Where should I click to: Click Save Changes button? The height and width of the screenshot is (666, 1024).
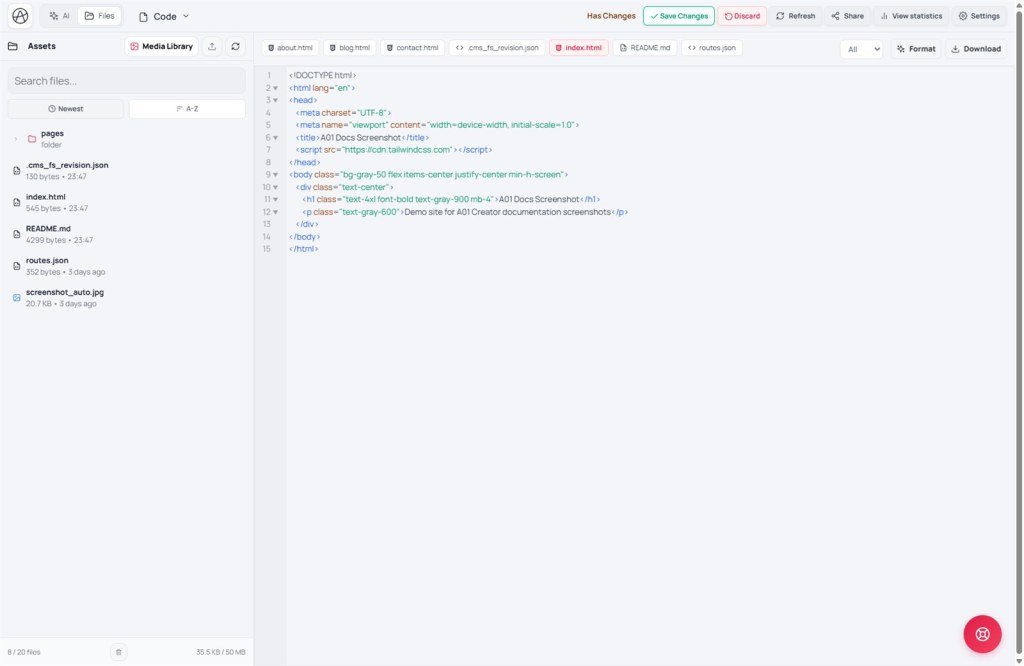(x=679, y=16)
